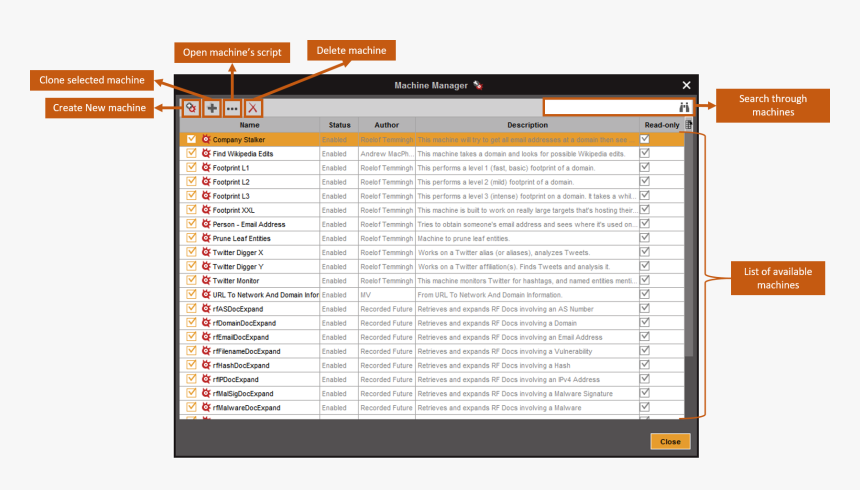Close the Machine Manager window with X

pos(686,85)
